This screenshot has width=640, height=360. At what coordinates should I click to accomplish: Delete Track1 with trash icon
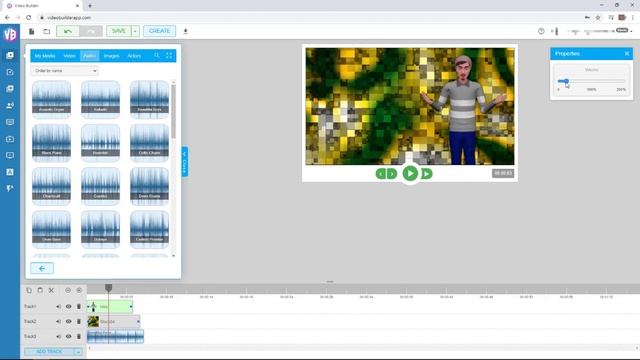[x=79, y=307]
